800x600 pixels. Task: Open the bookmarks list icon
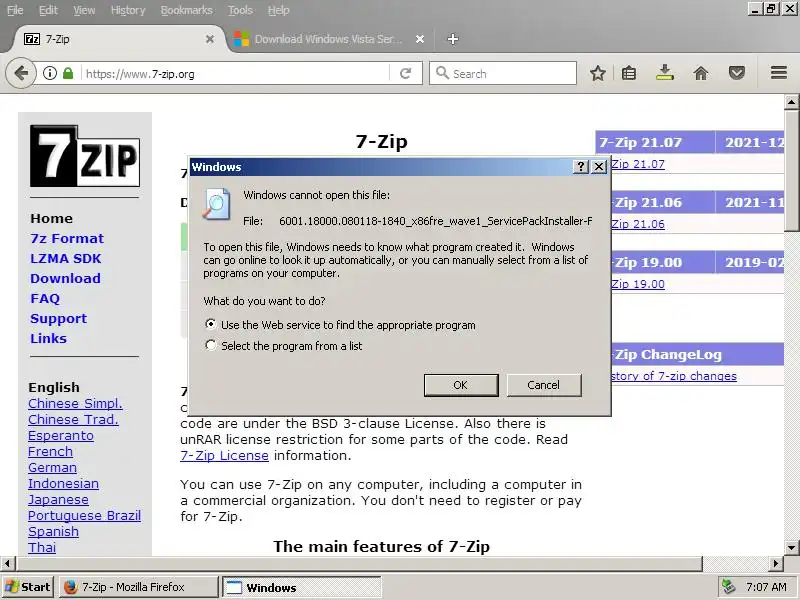[x=629, y=73]
